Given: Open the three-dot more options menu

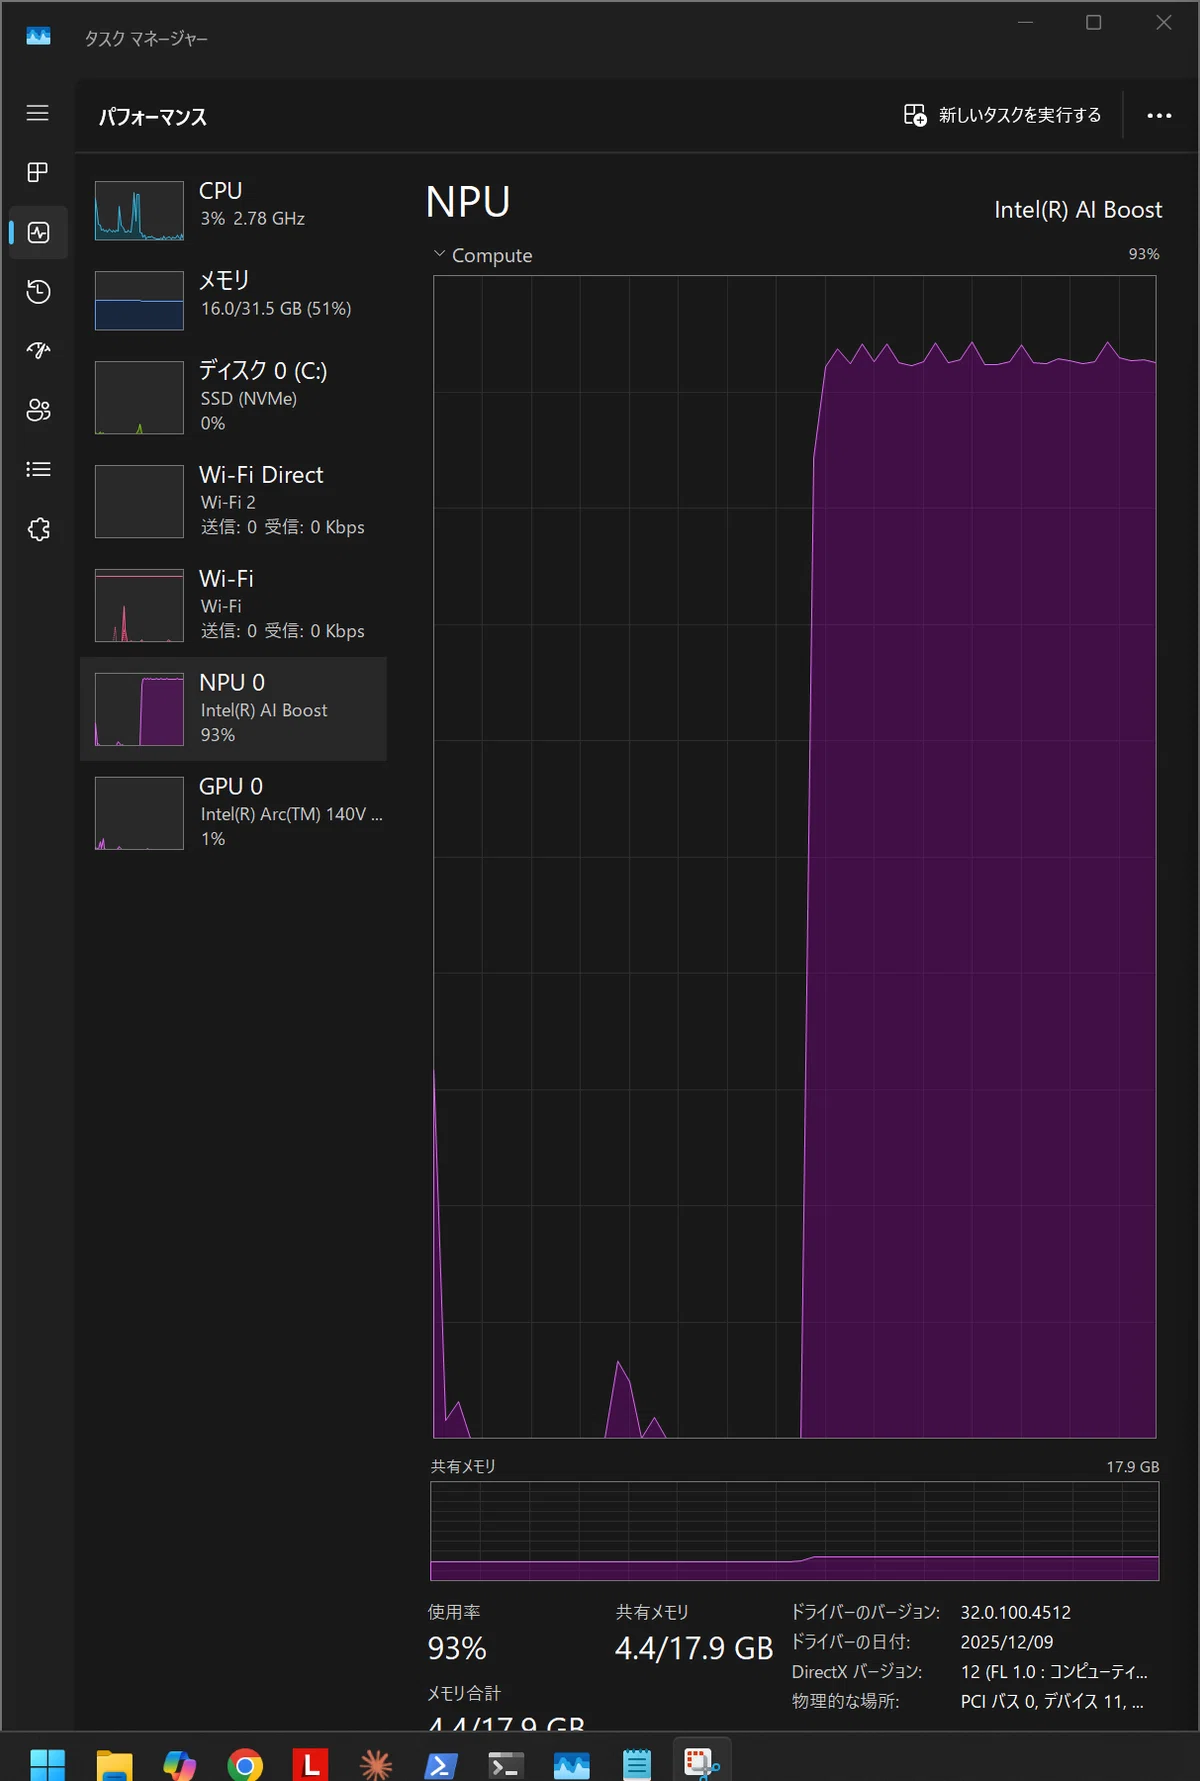Looking at the screenshot, I should click(x=1159, y=116).
